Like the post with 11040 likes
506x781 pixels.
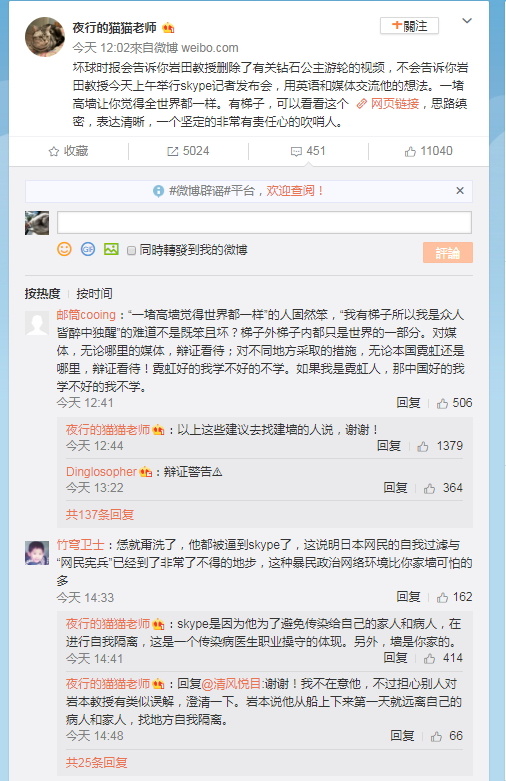428,151
